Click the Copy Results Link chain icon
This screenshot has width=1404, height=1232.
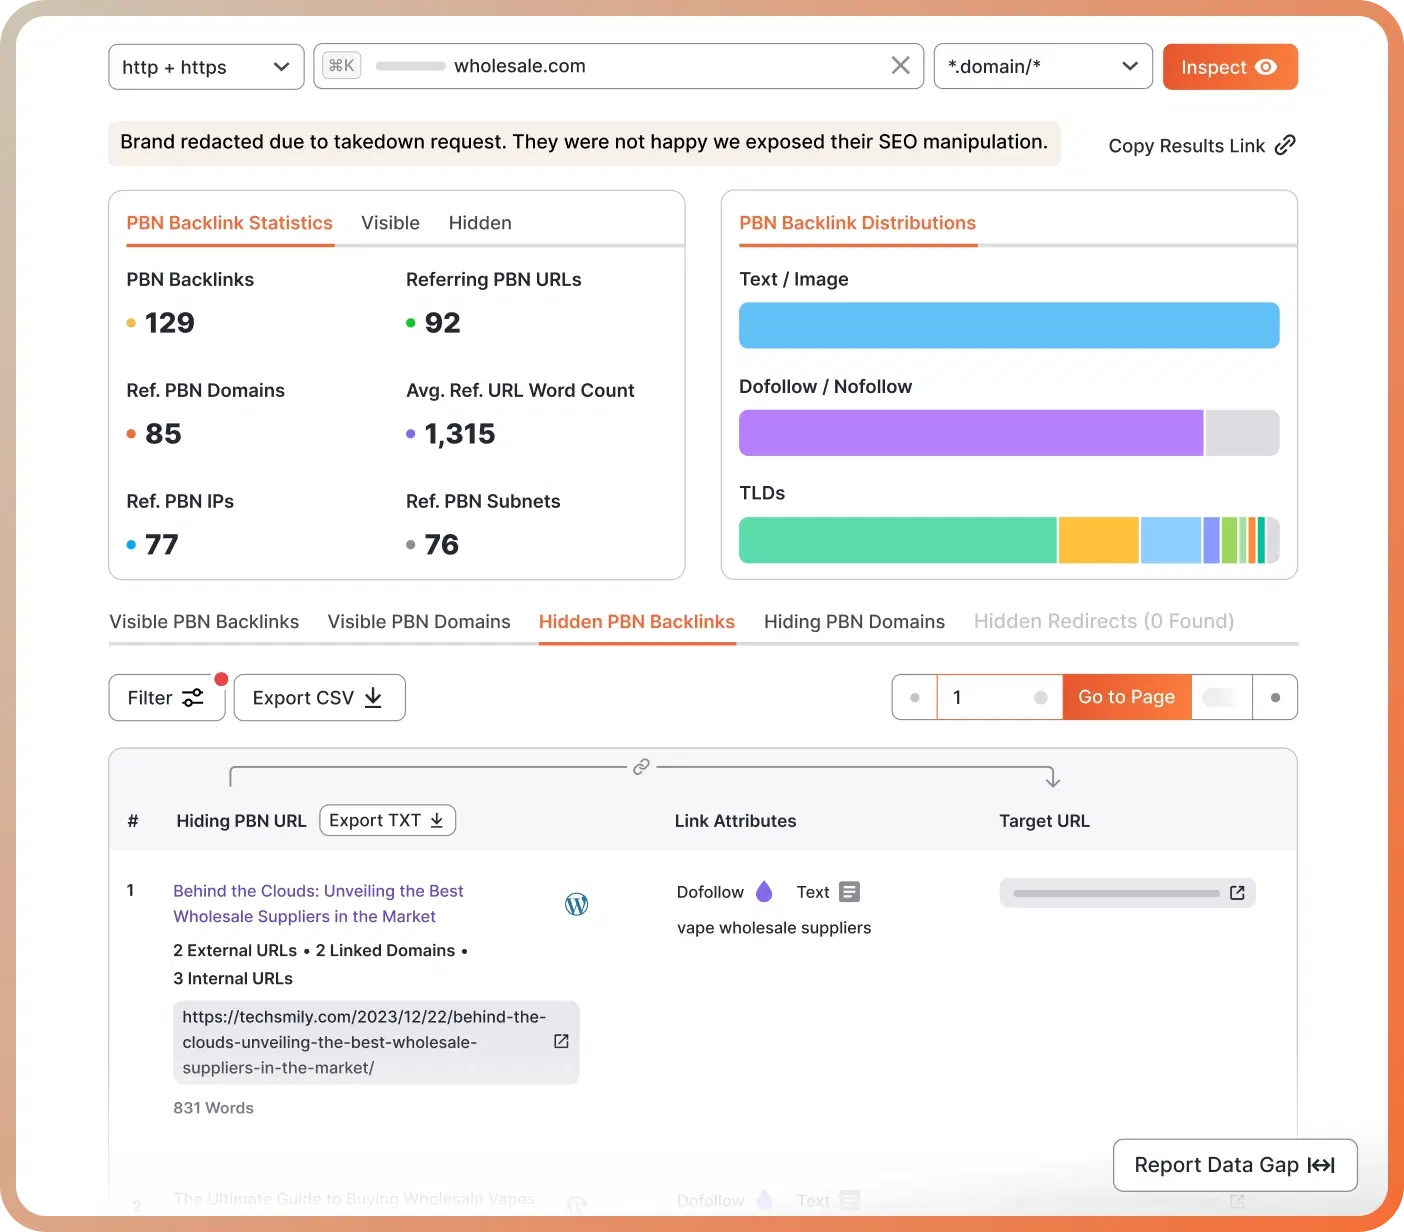1285,145
